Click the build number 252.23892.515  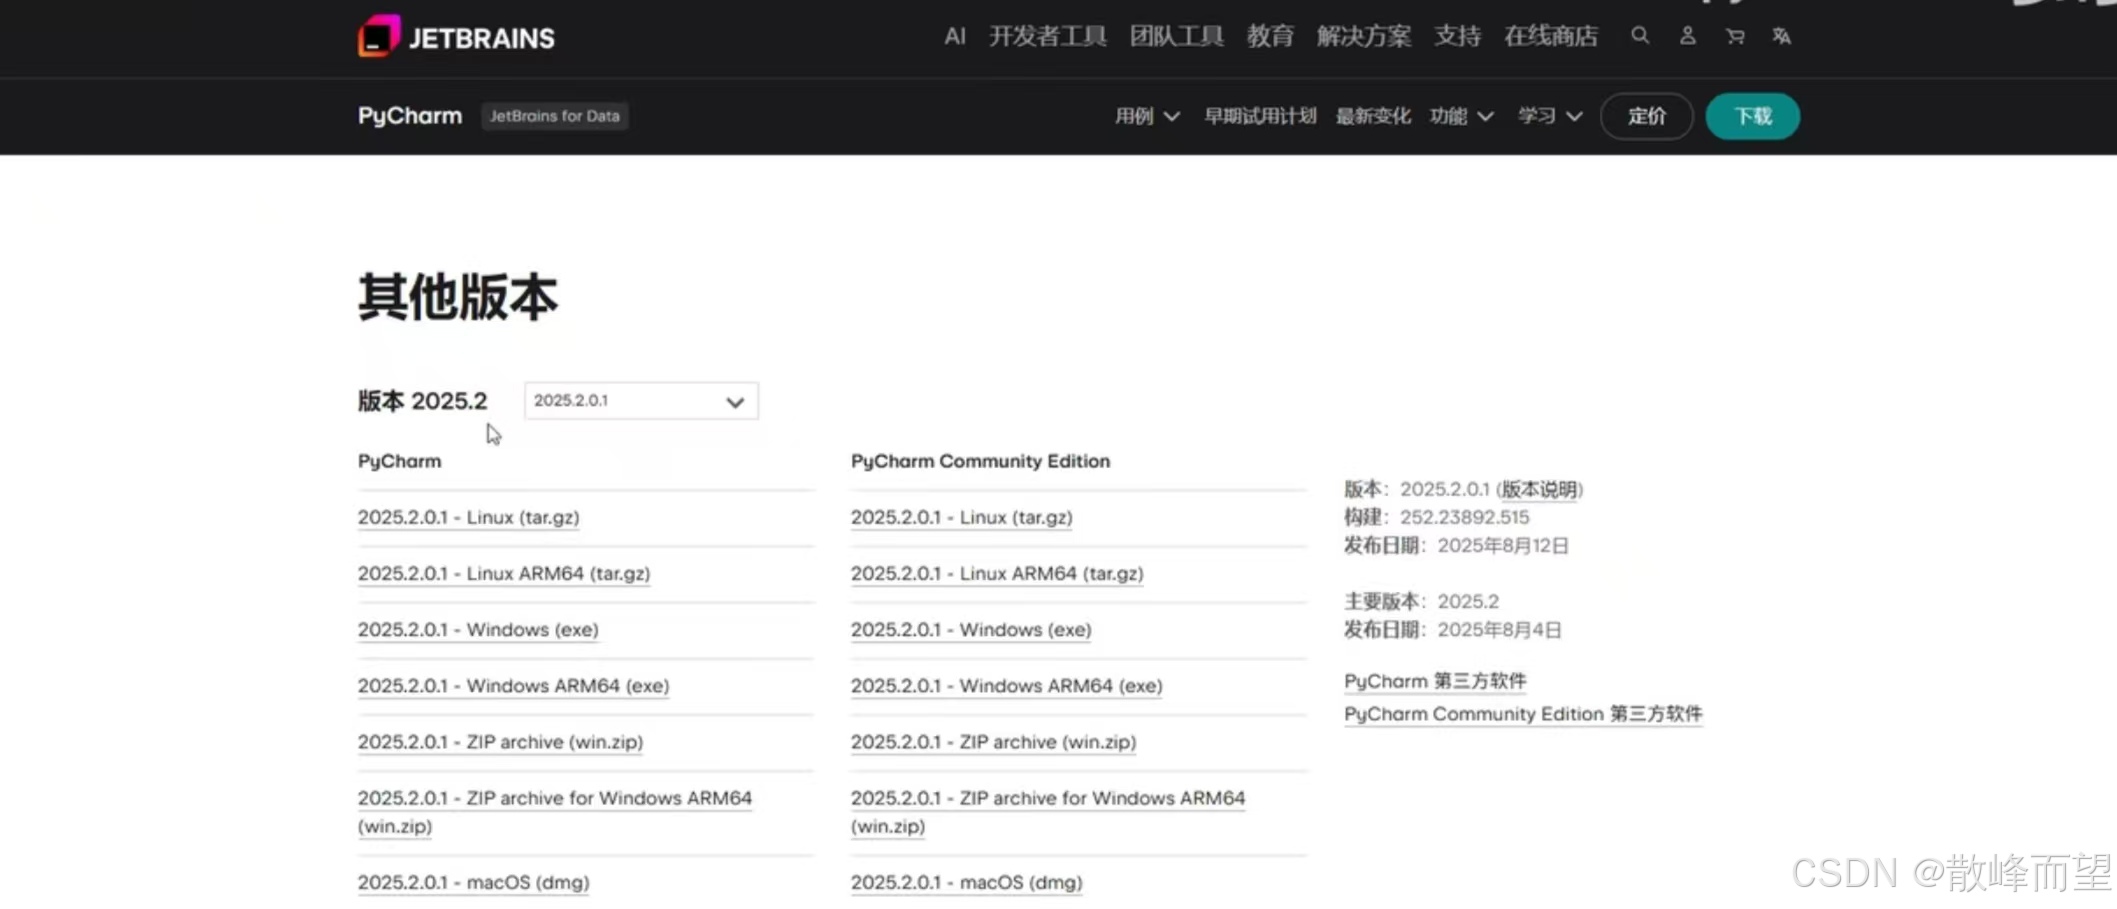[x=1465, y=517]
